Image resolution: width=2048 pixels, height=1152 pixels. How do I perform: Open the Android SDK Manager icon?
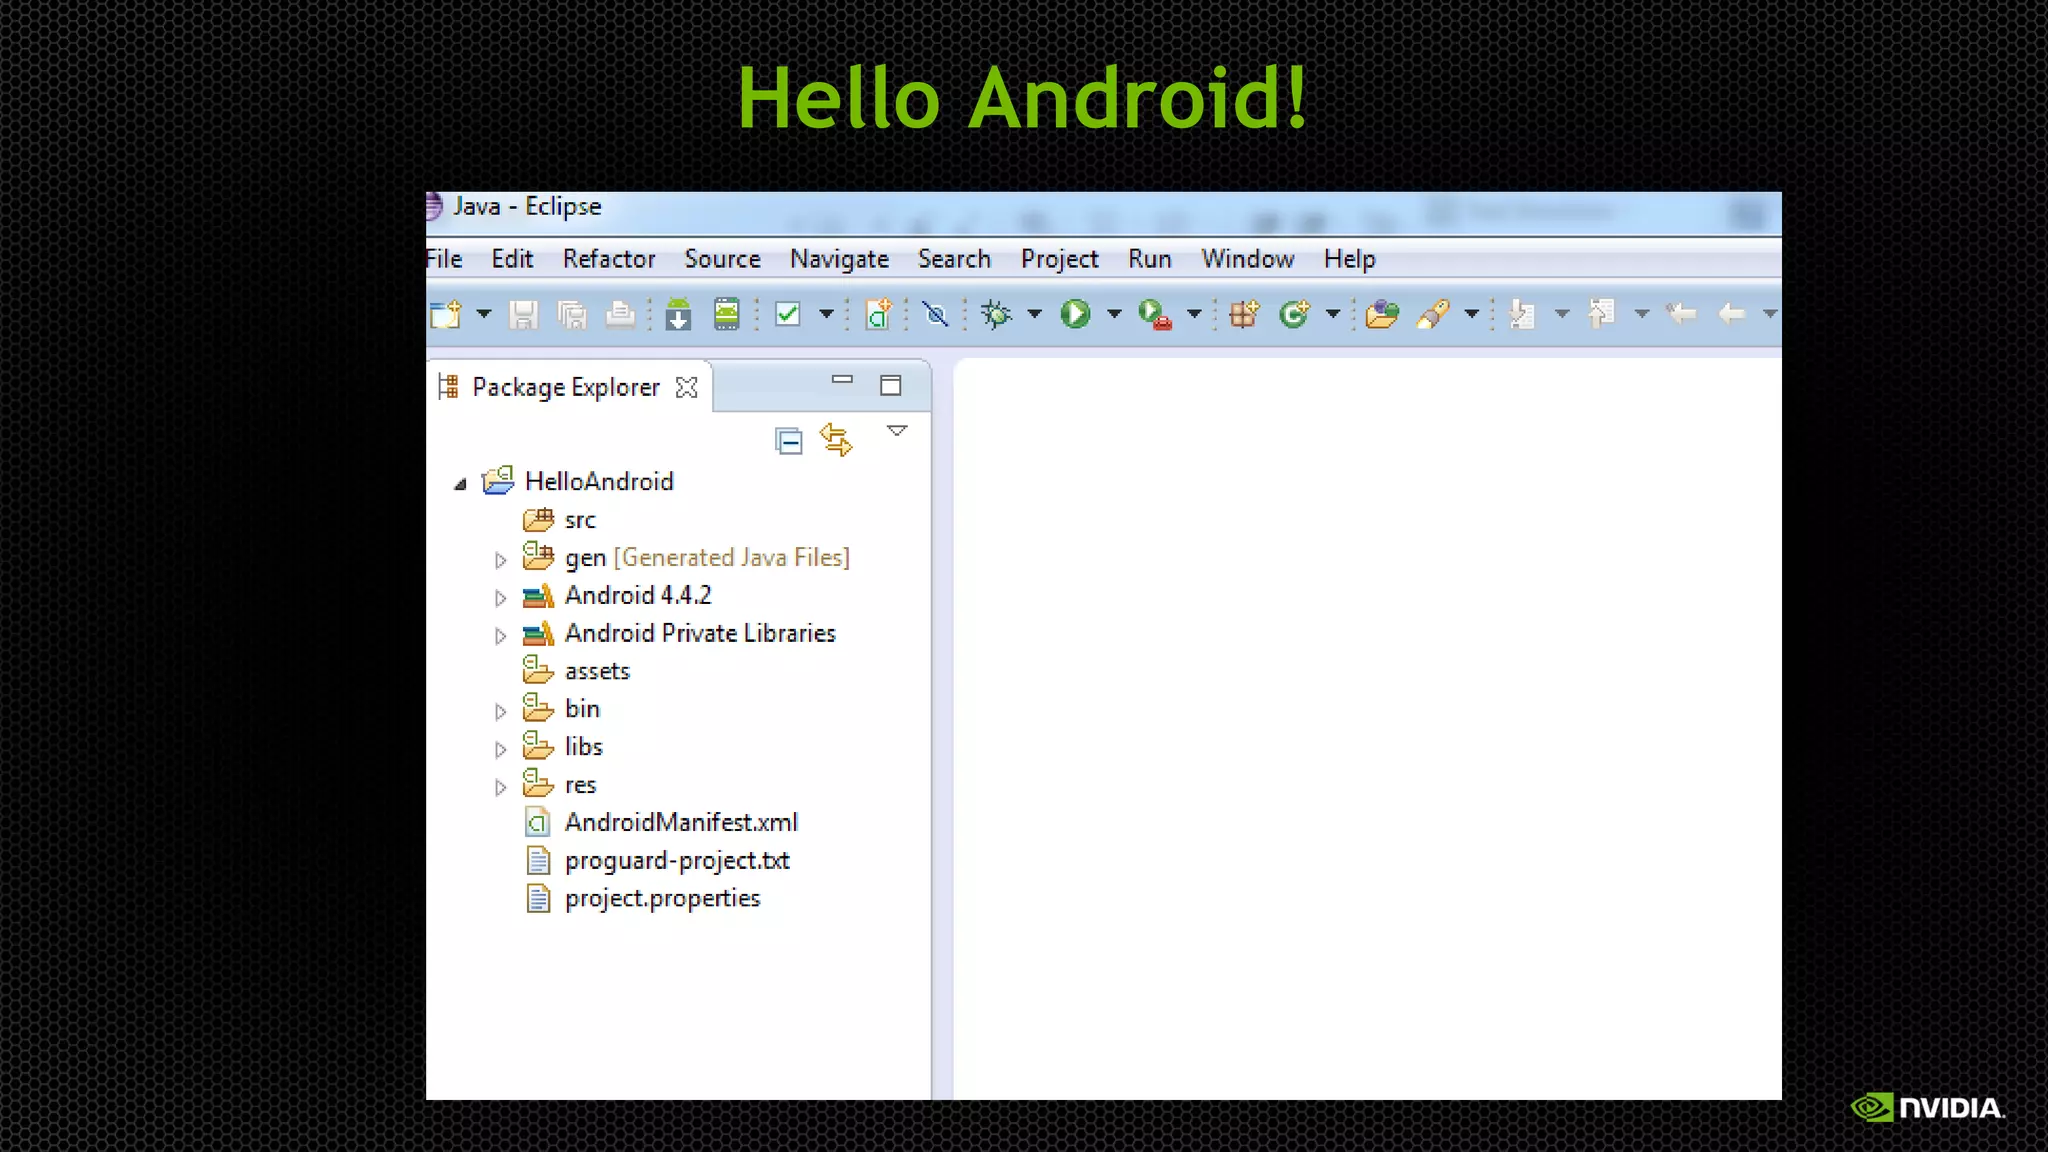coord(678,314)
